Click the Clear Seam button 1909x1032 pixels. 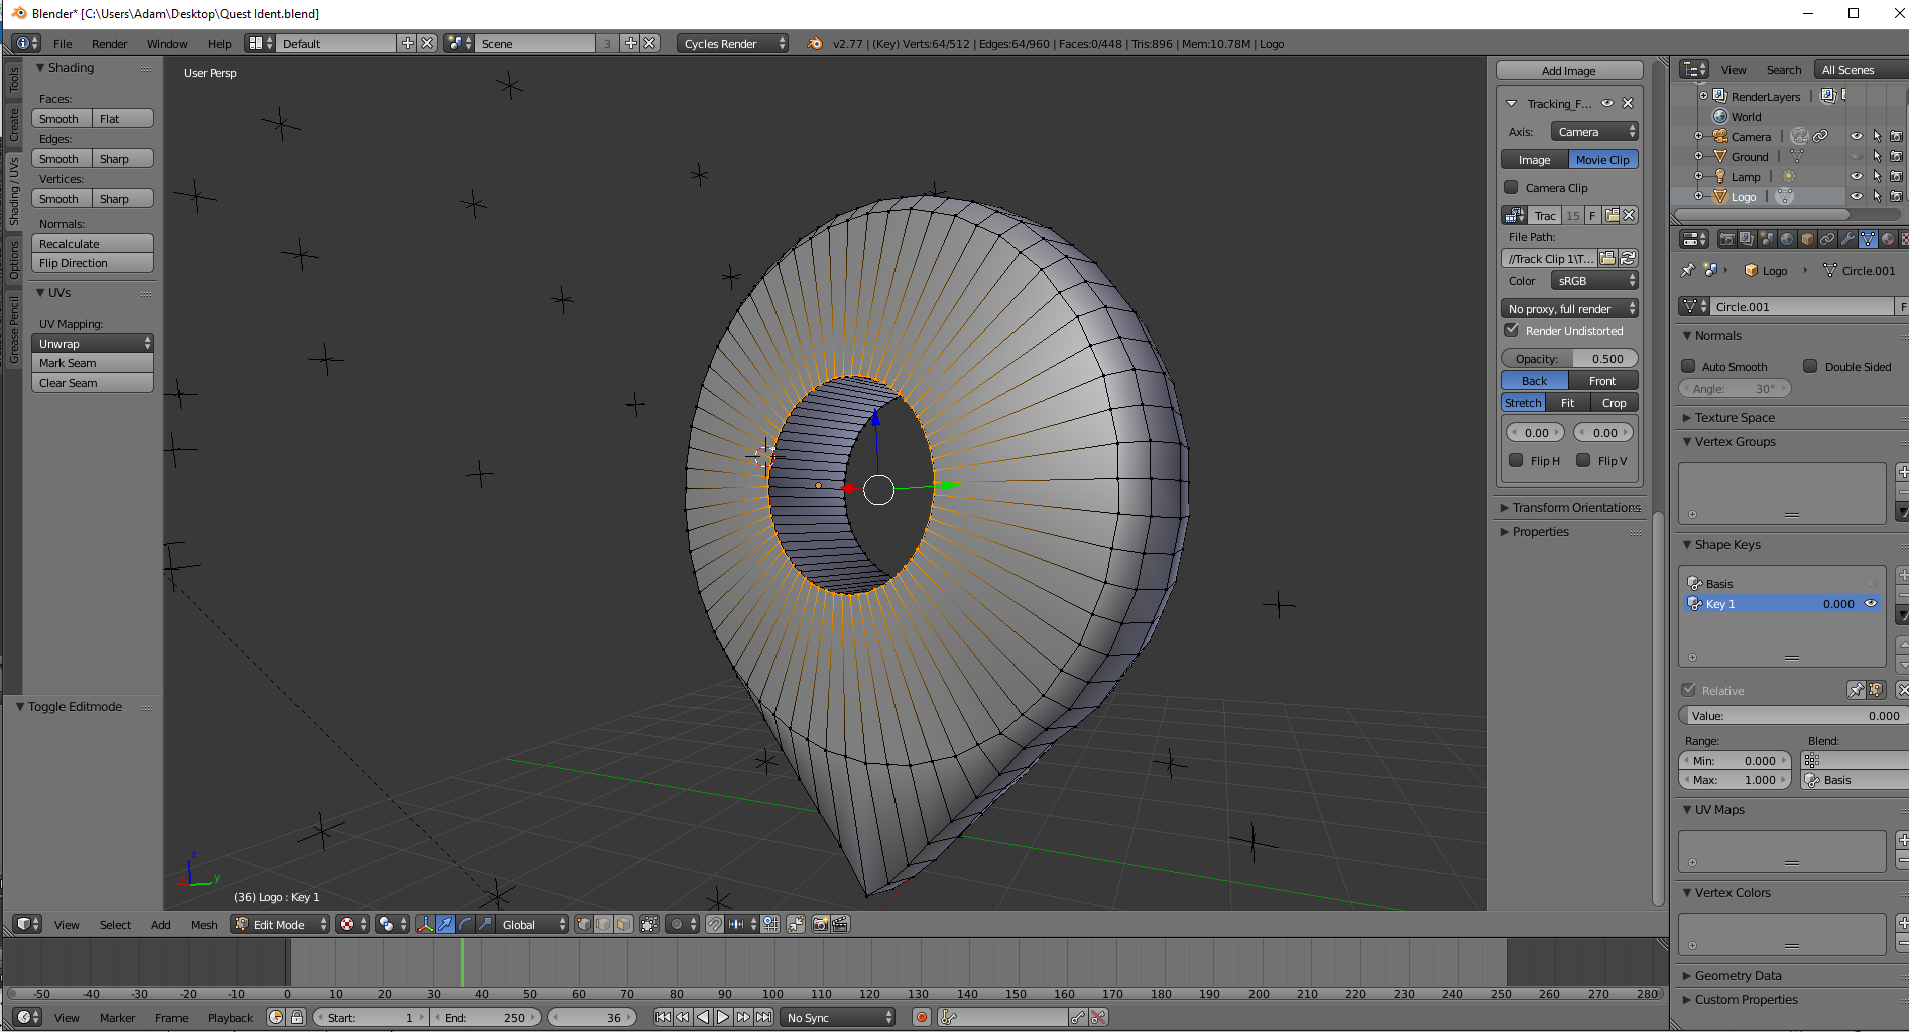click(x=92, y=382)
